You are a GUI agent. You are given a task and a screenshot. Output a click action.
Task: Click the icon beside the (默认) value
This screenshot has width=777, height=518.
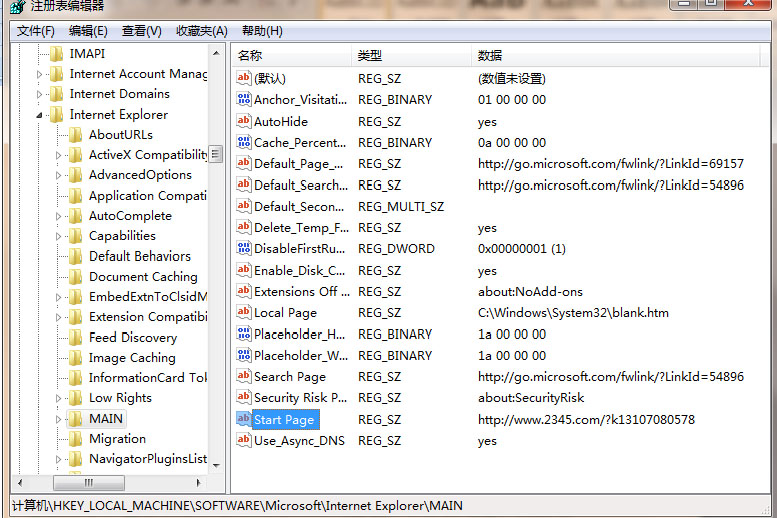[x=244, y=78]
